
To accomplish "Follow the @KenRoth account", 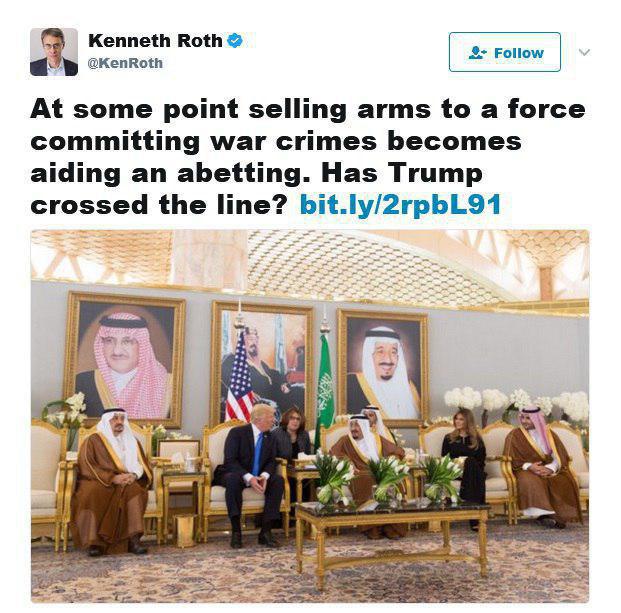I will point(505,52).
